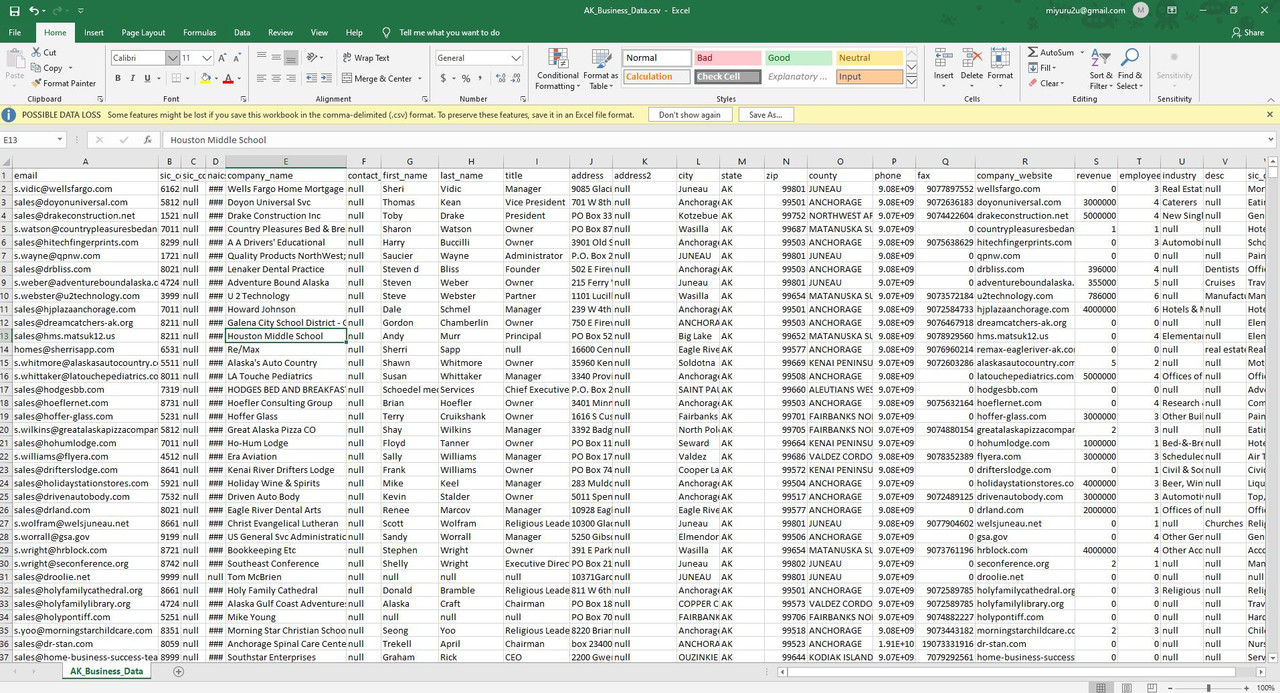
Task: Toggle Wrap Text
Action: point(364,58)
